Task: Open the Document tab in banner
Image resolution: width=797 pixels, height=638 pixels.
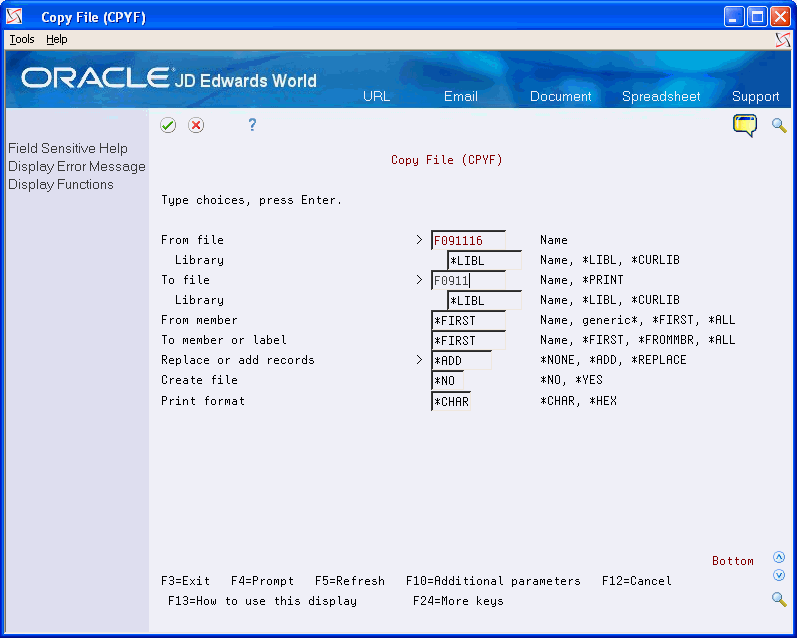Action: [x=560, y=96]
